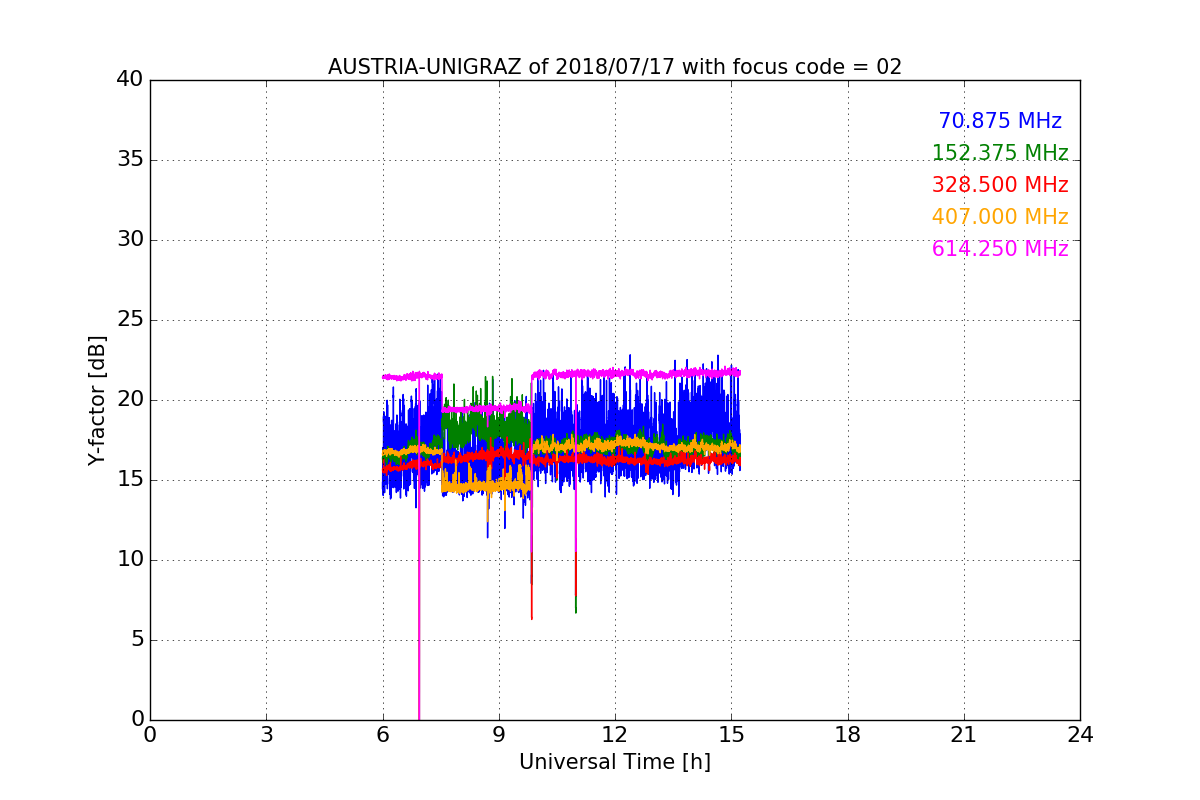
Task: Select the 614.250 MHz legend label
Action: [1000, 249]
